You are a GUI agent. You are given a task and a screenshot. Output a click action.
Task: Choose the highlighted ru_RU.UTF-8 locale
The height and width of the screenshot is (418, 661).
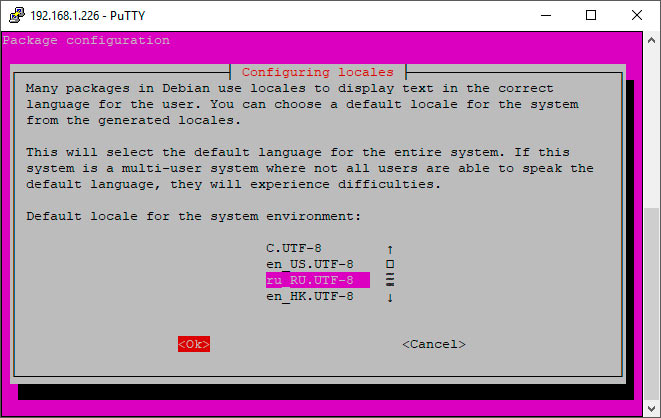318,280
